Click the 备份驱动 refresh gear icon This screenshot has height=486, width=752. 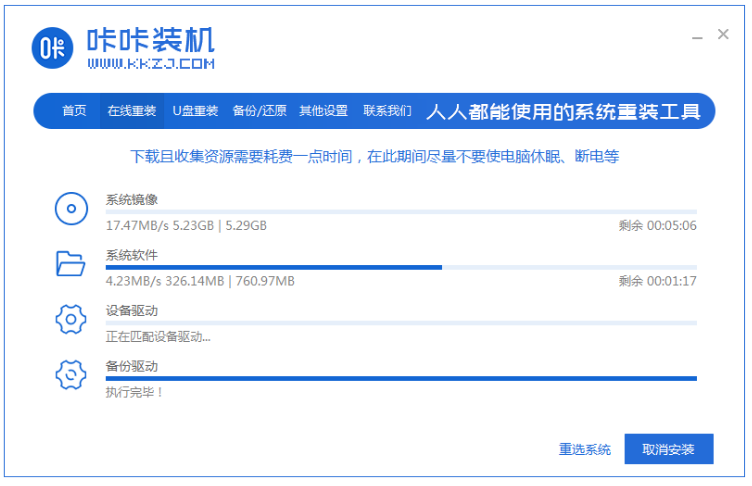[71, 375]
